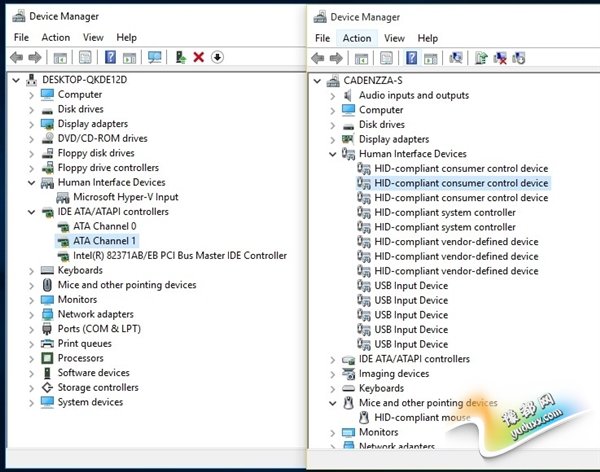
Task: Collapse the CADENZZA-S root node
Action: 319,81
